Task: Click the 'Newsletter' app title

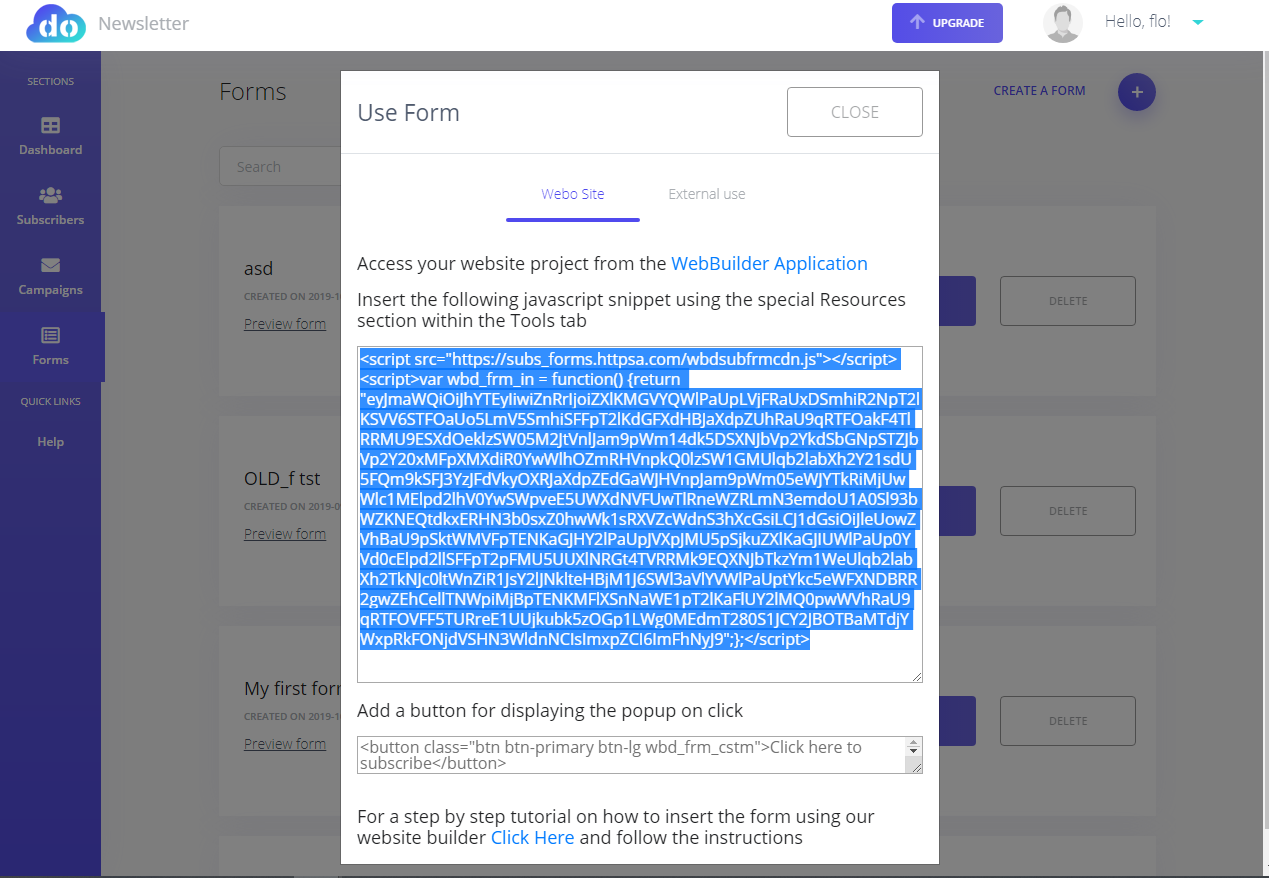Action: [x=143, y=23]
